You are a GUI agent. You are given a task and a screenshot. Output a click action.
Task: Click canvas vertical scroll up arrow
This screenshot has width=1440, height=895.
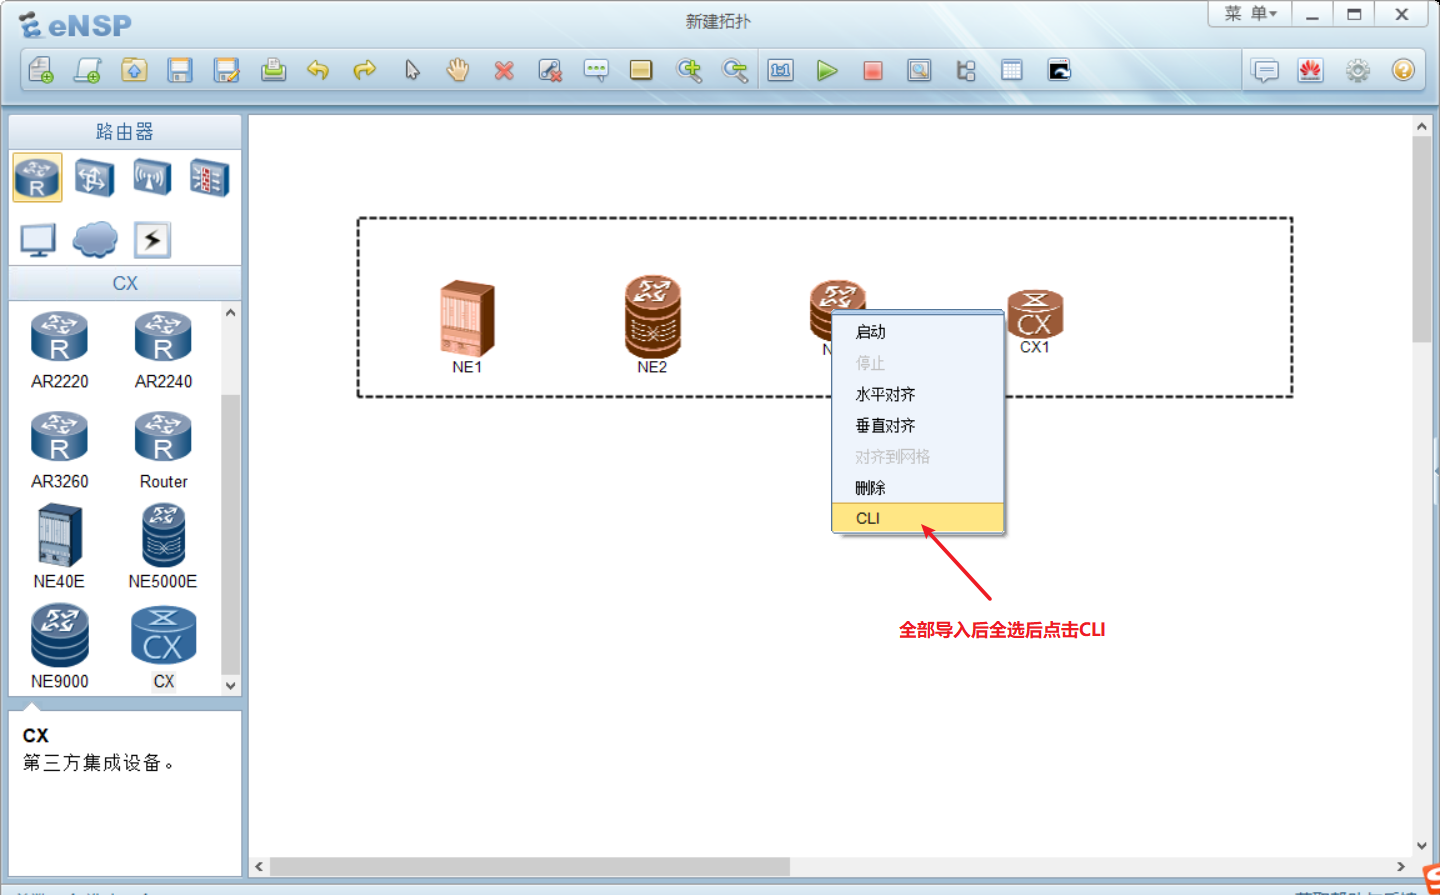click(1422, 127)
